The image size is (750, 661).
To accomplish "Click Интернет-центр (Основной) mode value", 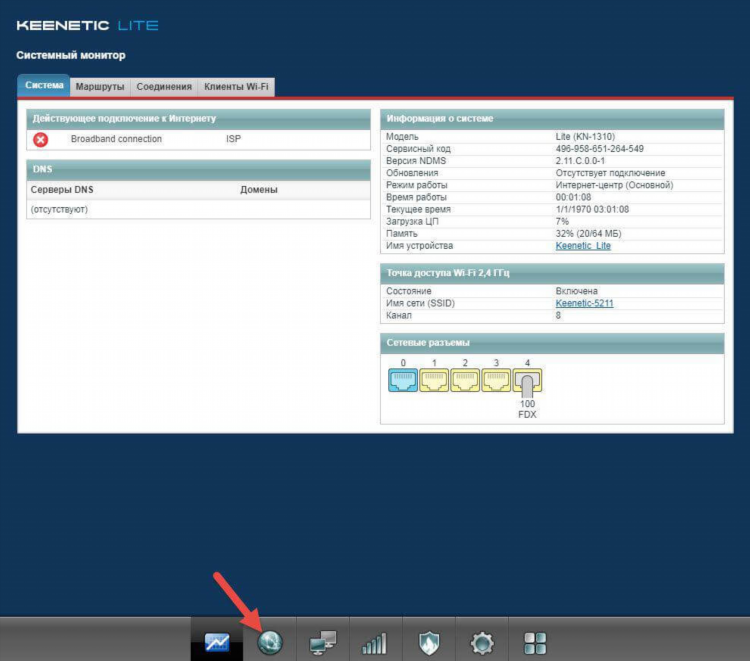I will tap(614, 185).
